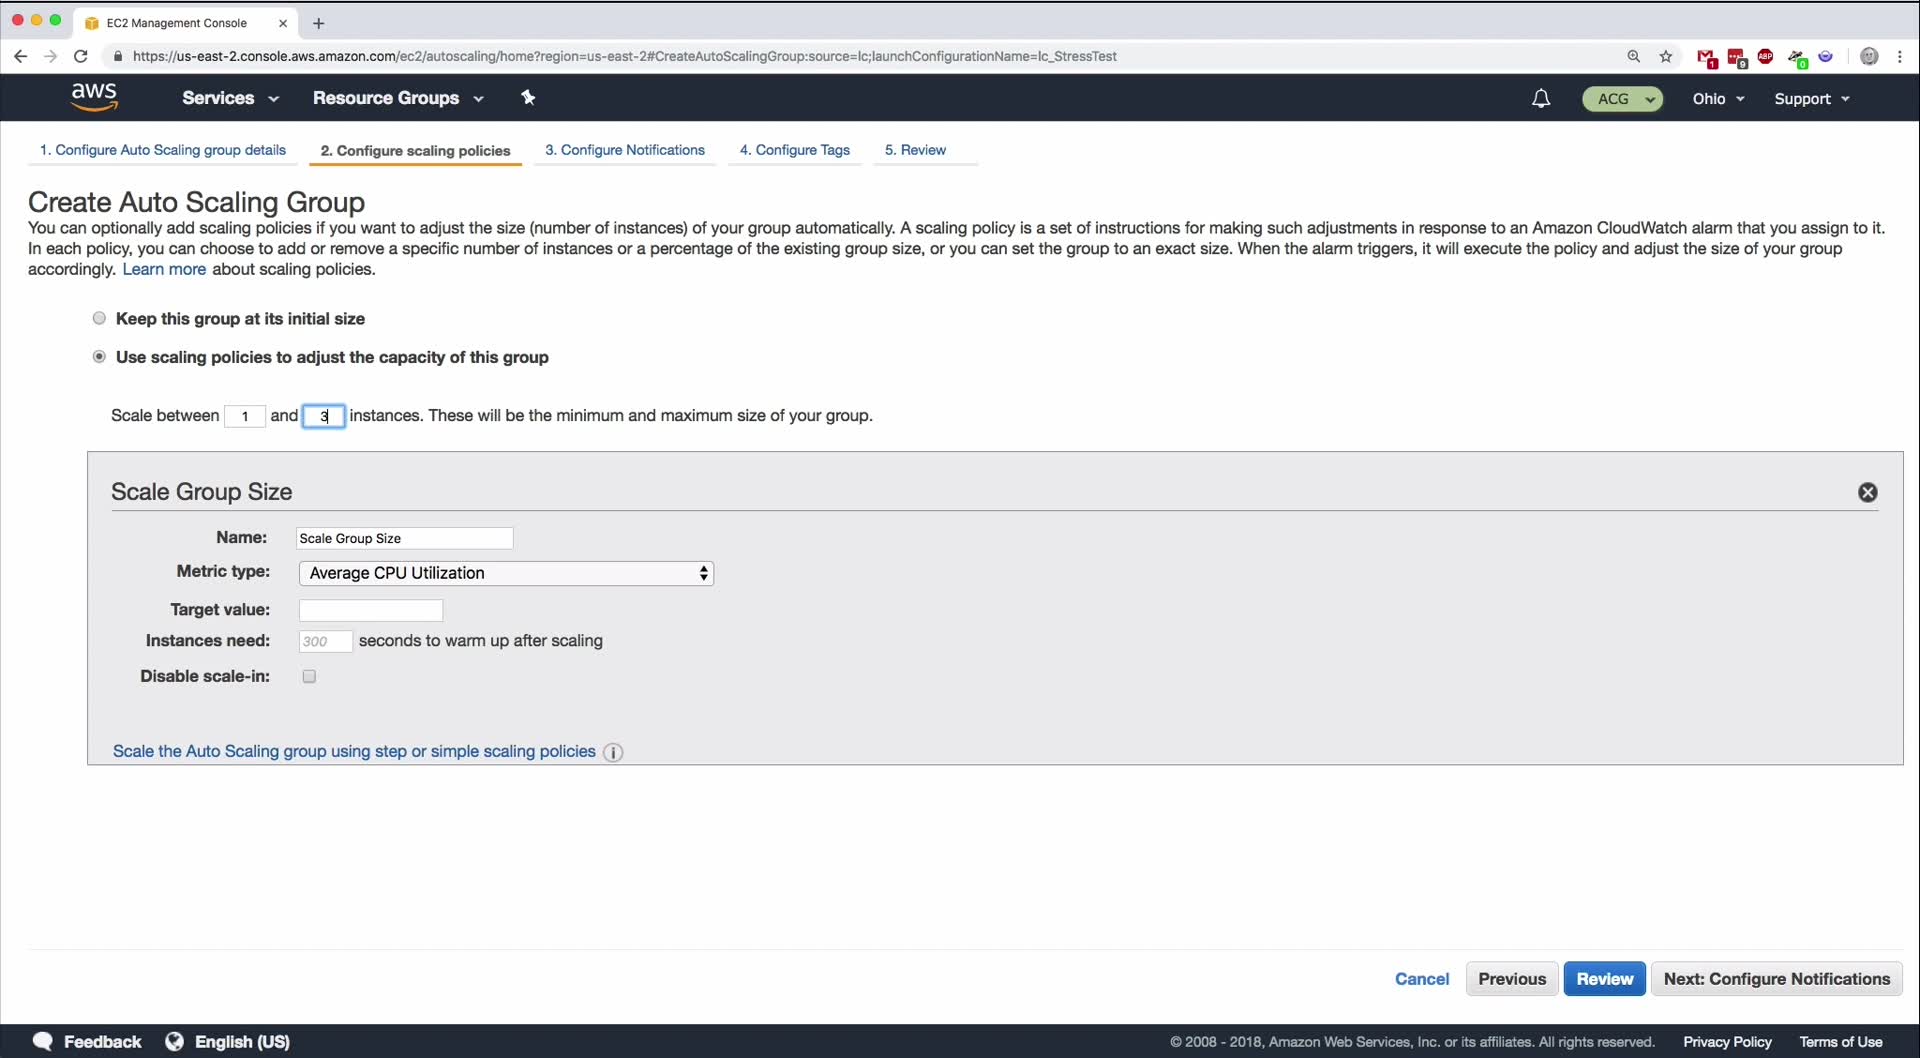
Task: Select Use scaling policies radio option
Action: click(x=99, y=356)
